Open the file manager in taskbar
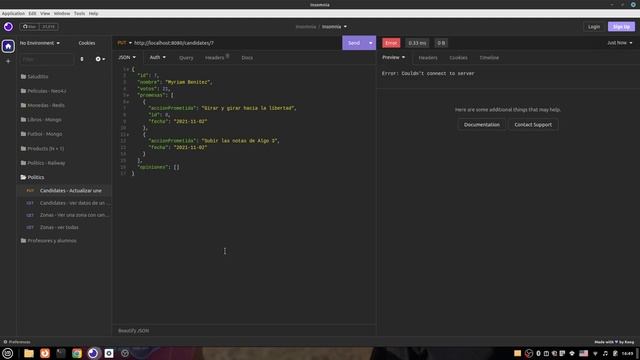The width and height of the screenshot is (640, 360). (29, 353)
